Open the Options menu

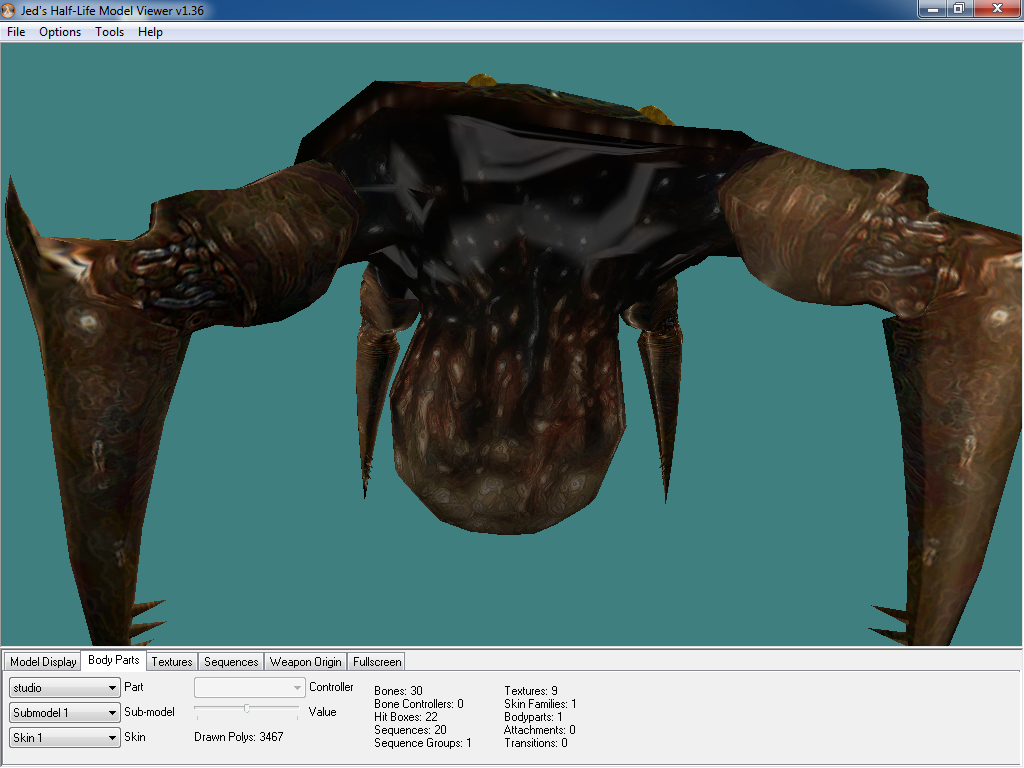coord(60,32)
